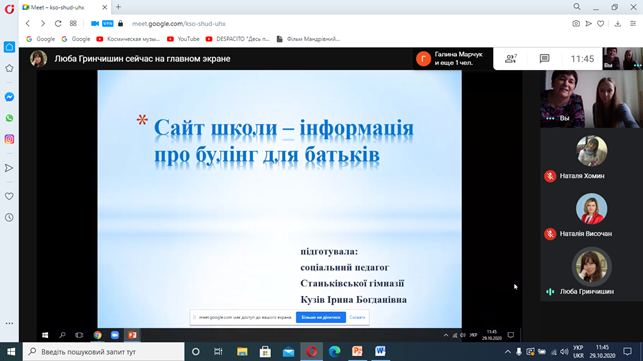The width and height of the screenshot is (643, 361).
Task: Click muted mic icon beside Наталя Хомин
Action: [550, 176]
